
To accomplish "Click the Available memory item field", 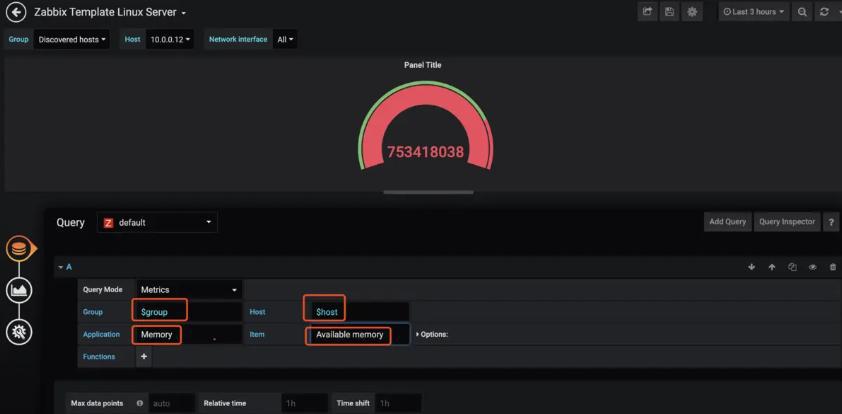I will click(x=349, y=335).
